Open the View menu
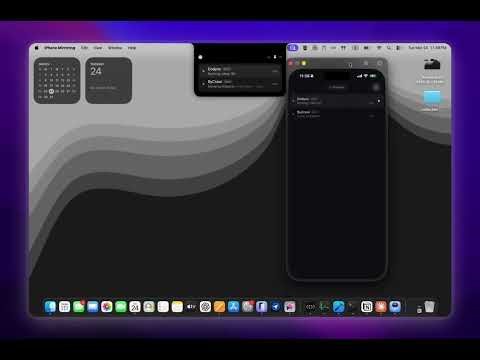 coord(98,48)
